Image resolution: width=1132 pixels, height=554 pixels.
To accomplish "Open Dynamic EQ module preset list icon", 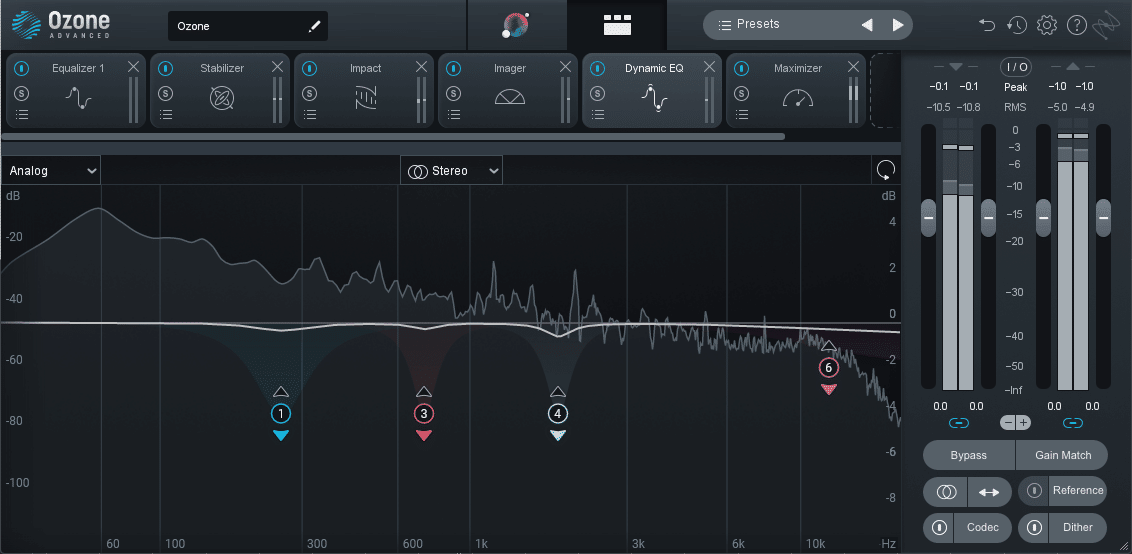I will coord(597,114).
